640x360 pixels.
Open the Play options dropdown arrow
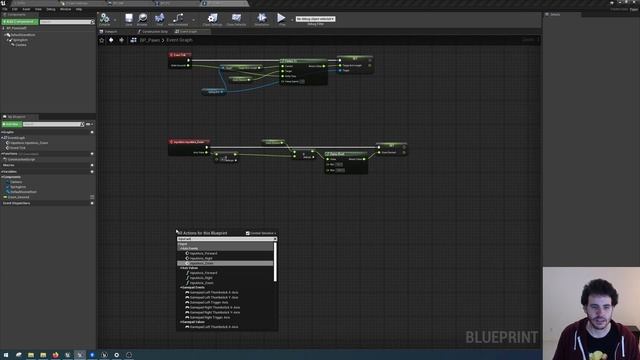point(291,19)
